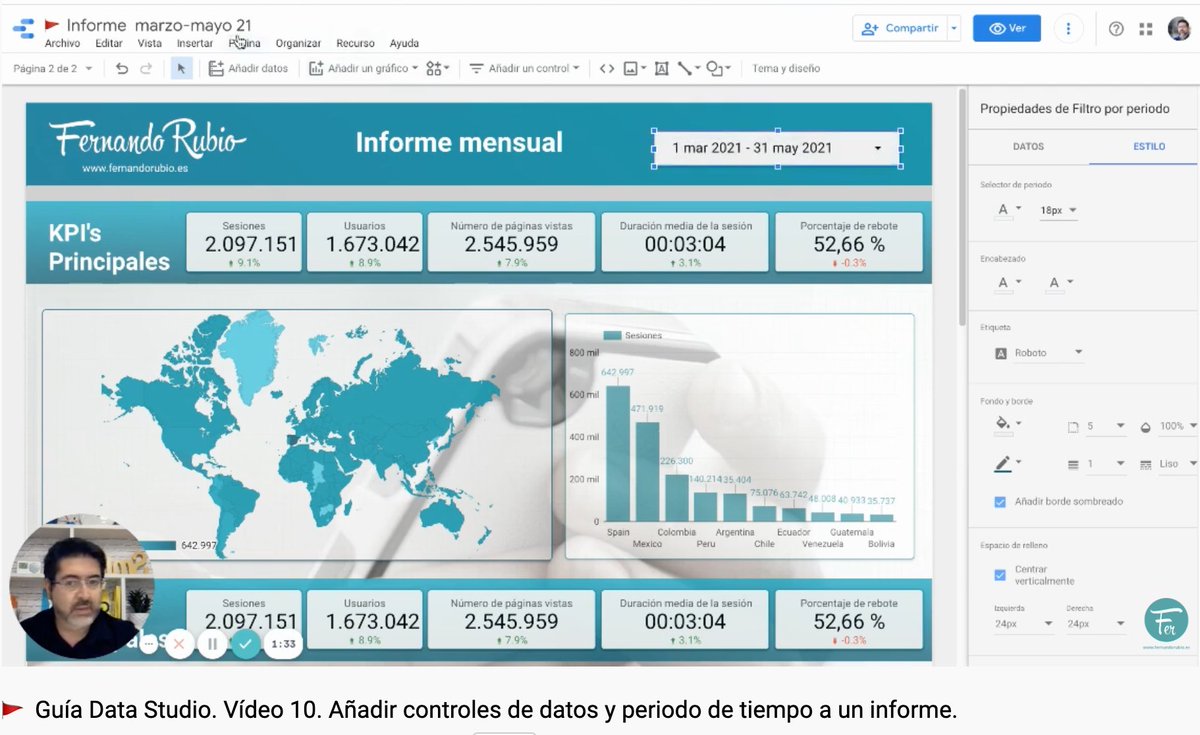This screenshot has width=1200, height=735.
Task: Click the red flag before the report title
Action: [x=52, y=25]
